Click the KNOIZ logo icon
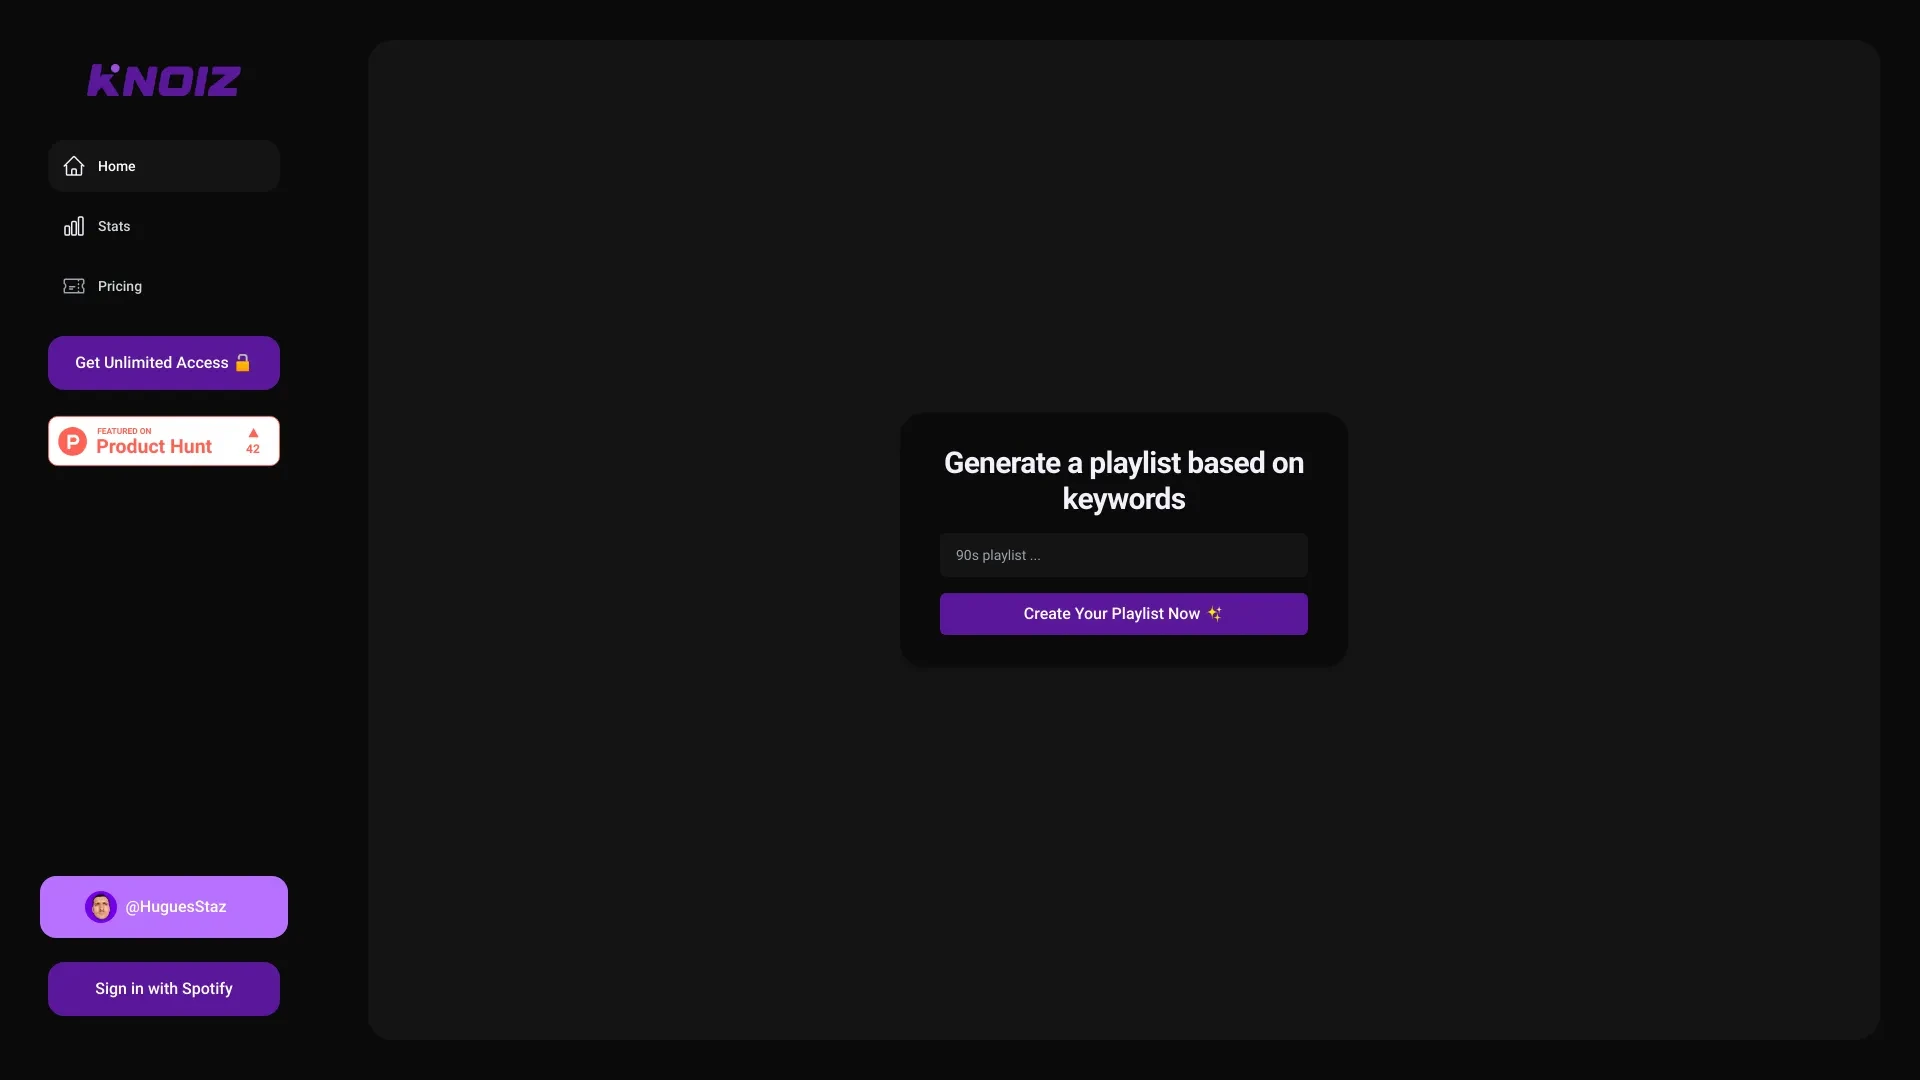 coord(164,79)
